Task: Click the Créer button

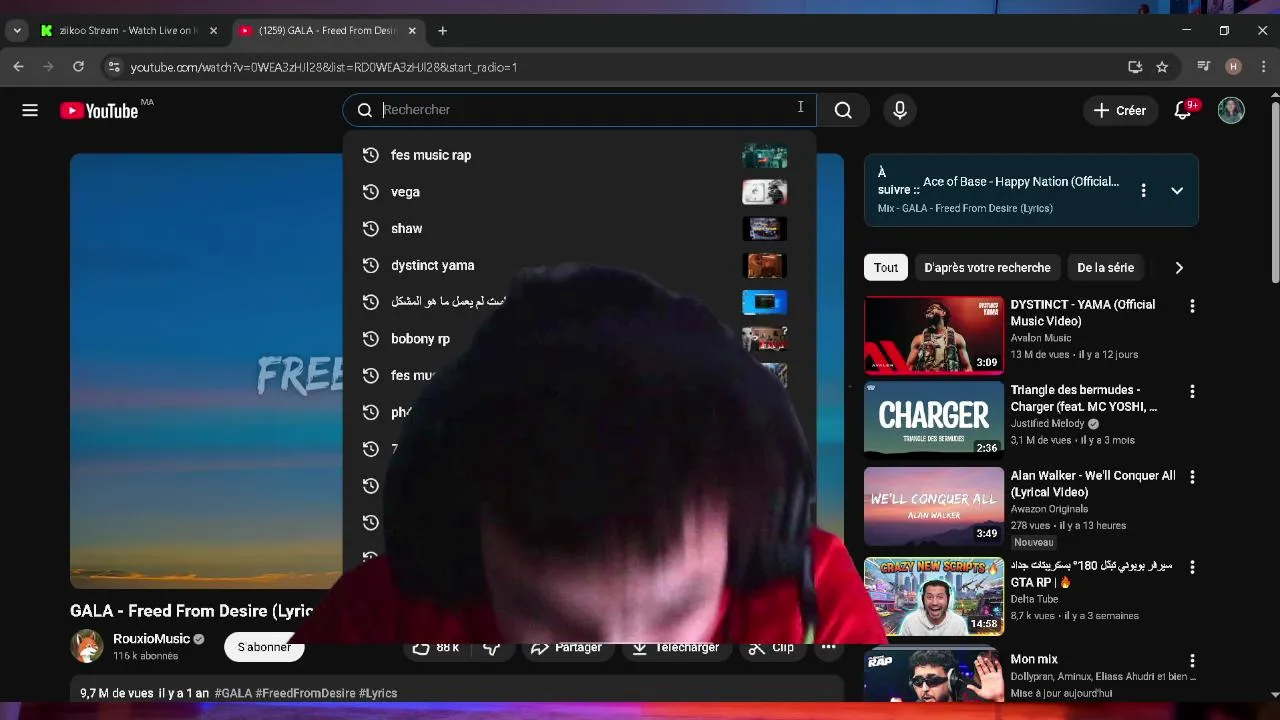Action: [1120, 110]
